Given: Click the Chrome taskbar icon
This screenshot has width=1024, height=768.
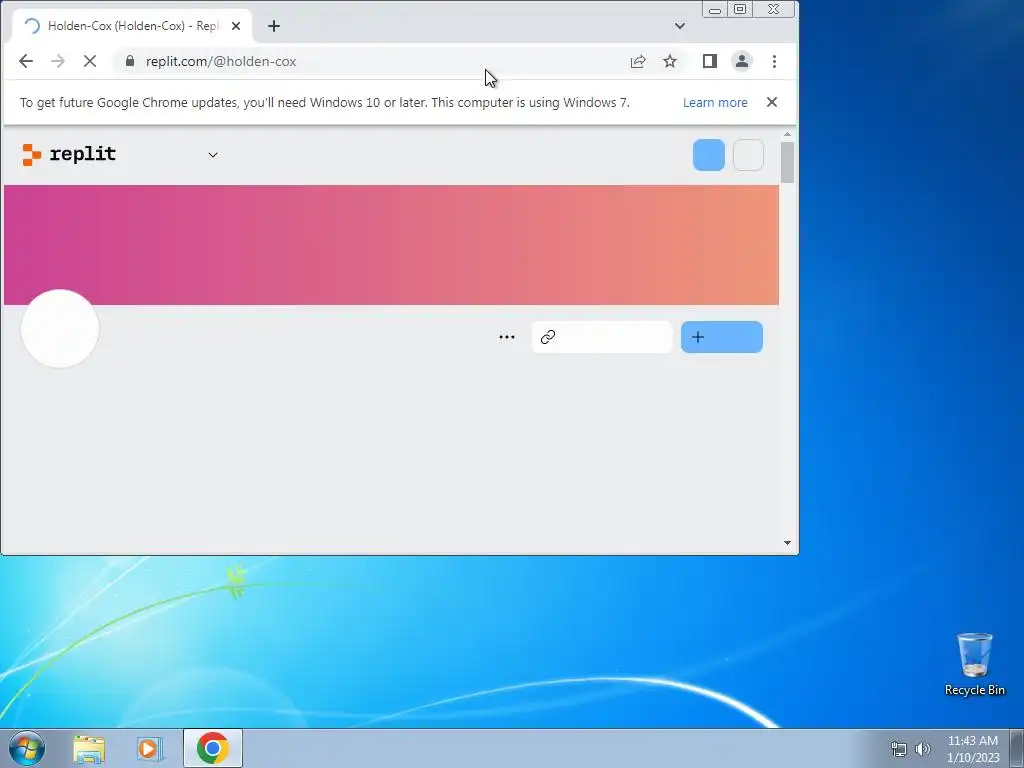Looking at the screenshot, I should pos(212,748).
